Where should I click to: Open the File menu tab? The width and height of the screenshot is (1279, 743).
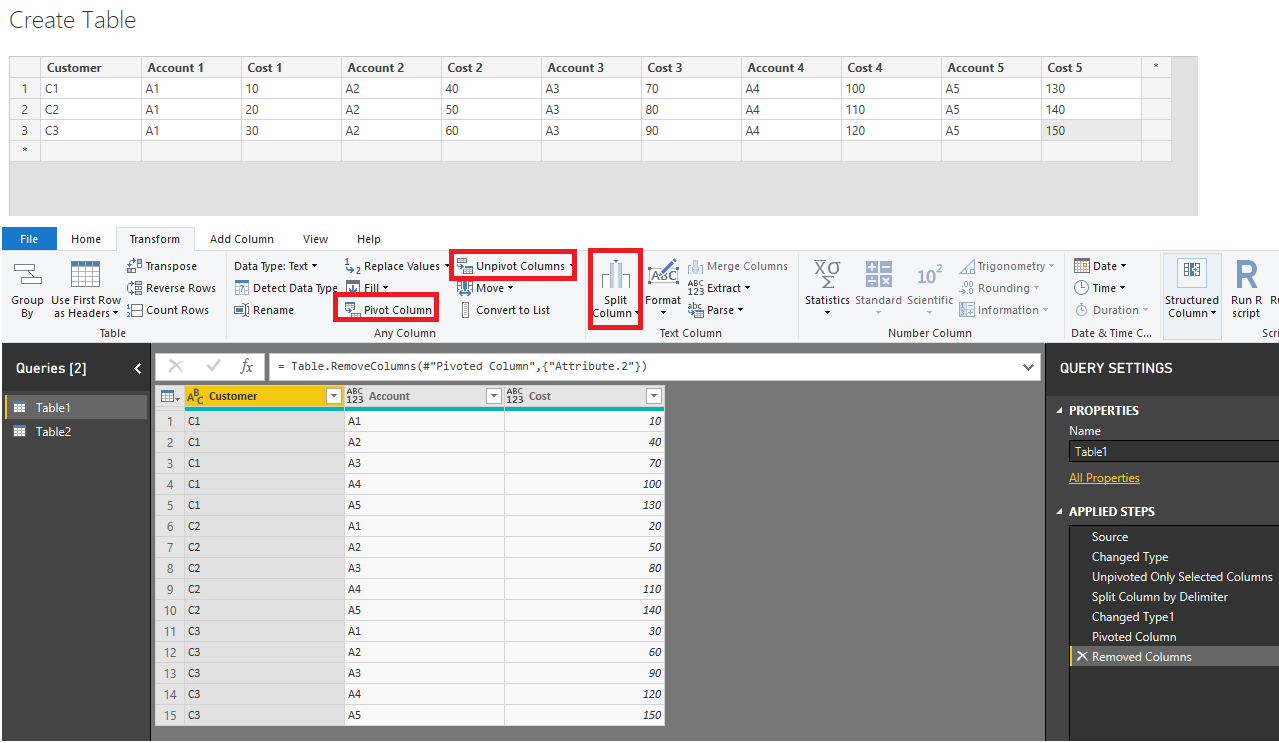[x=29, y=239]
